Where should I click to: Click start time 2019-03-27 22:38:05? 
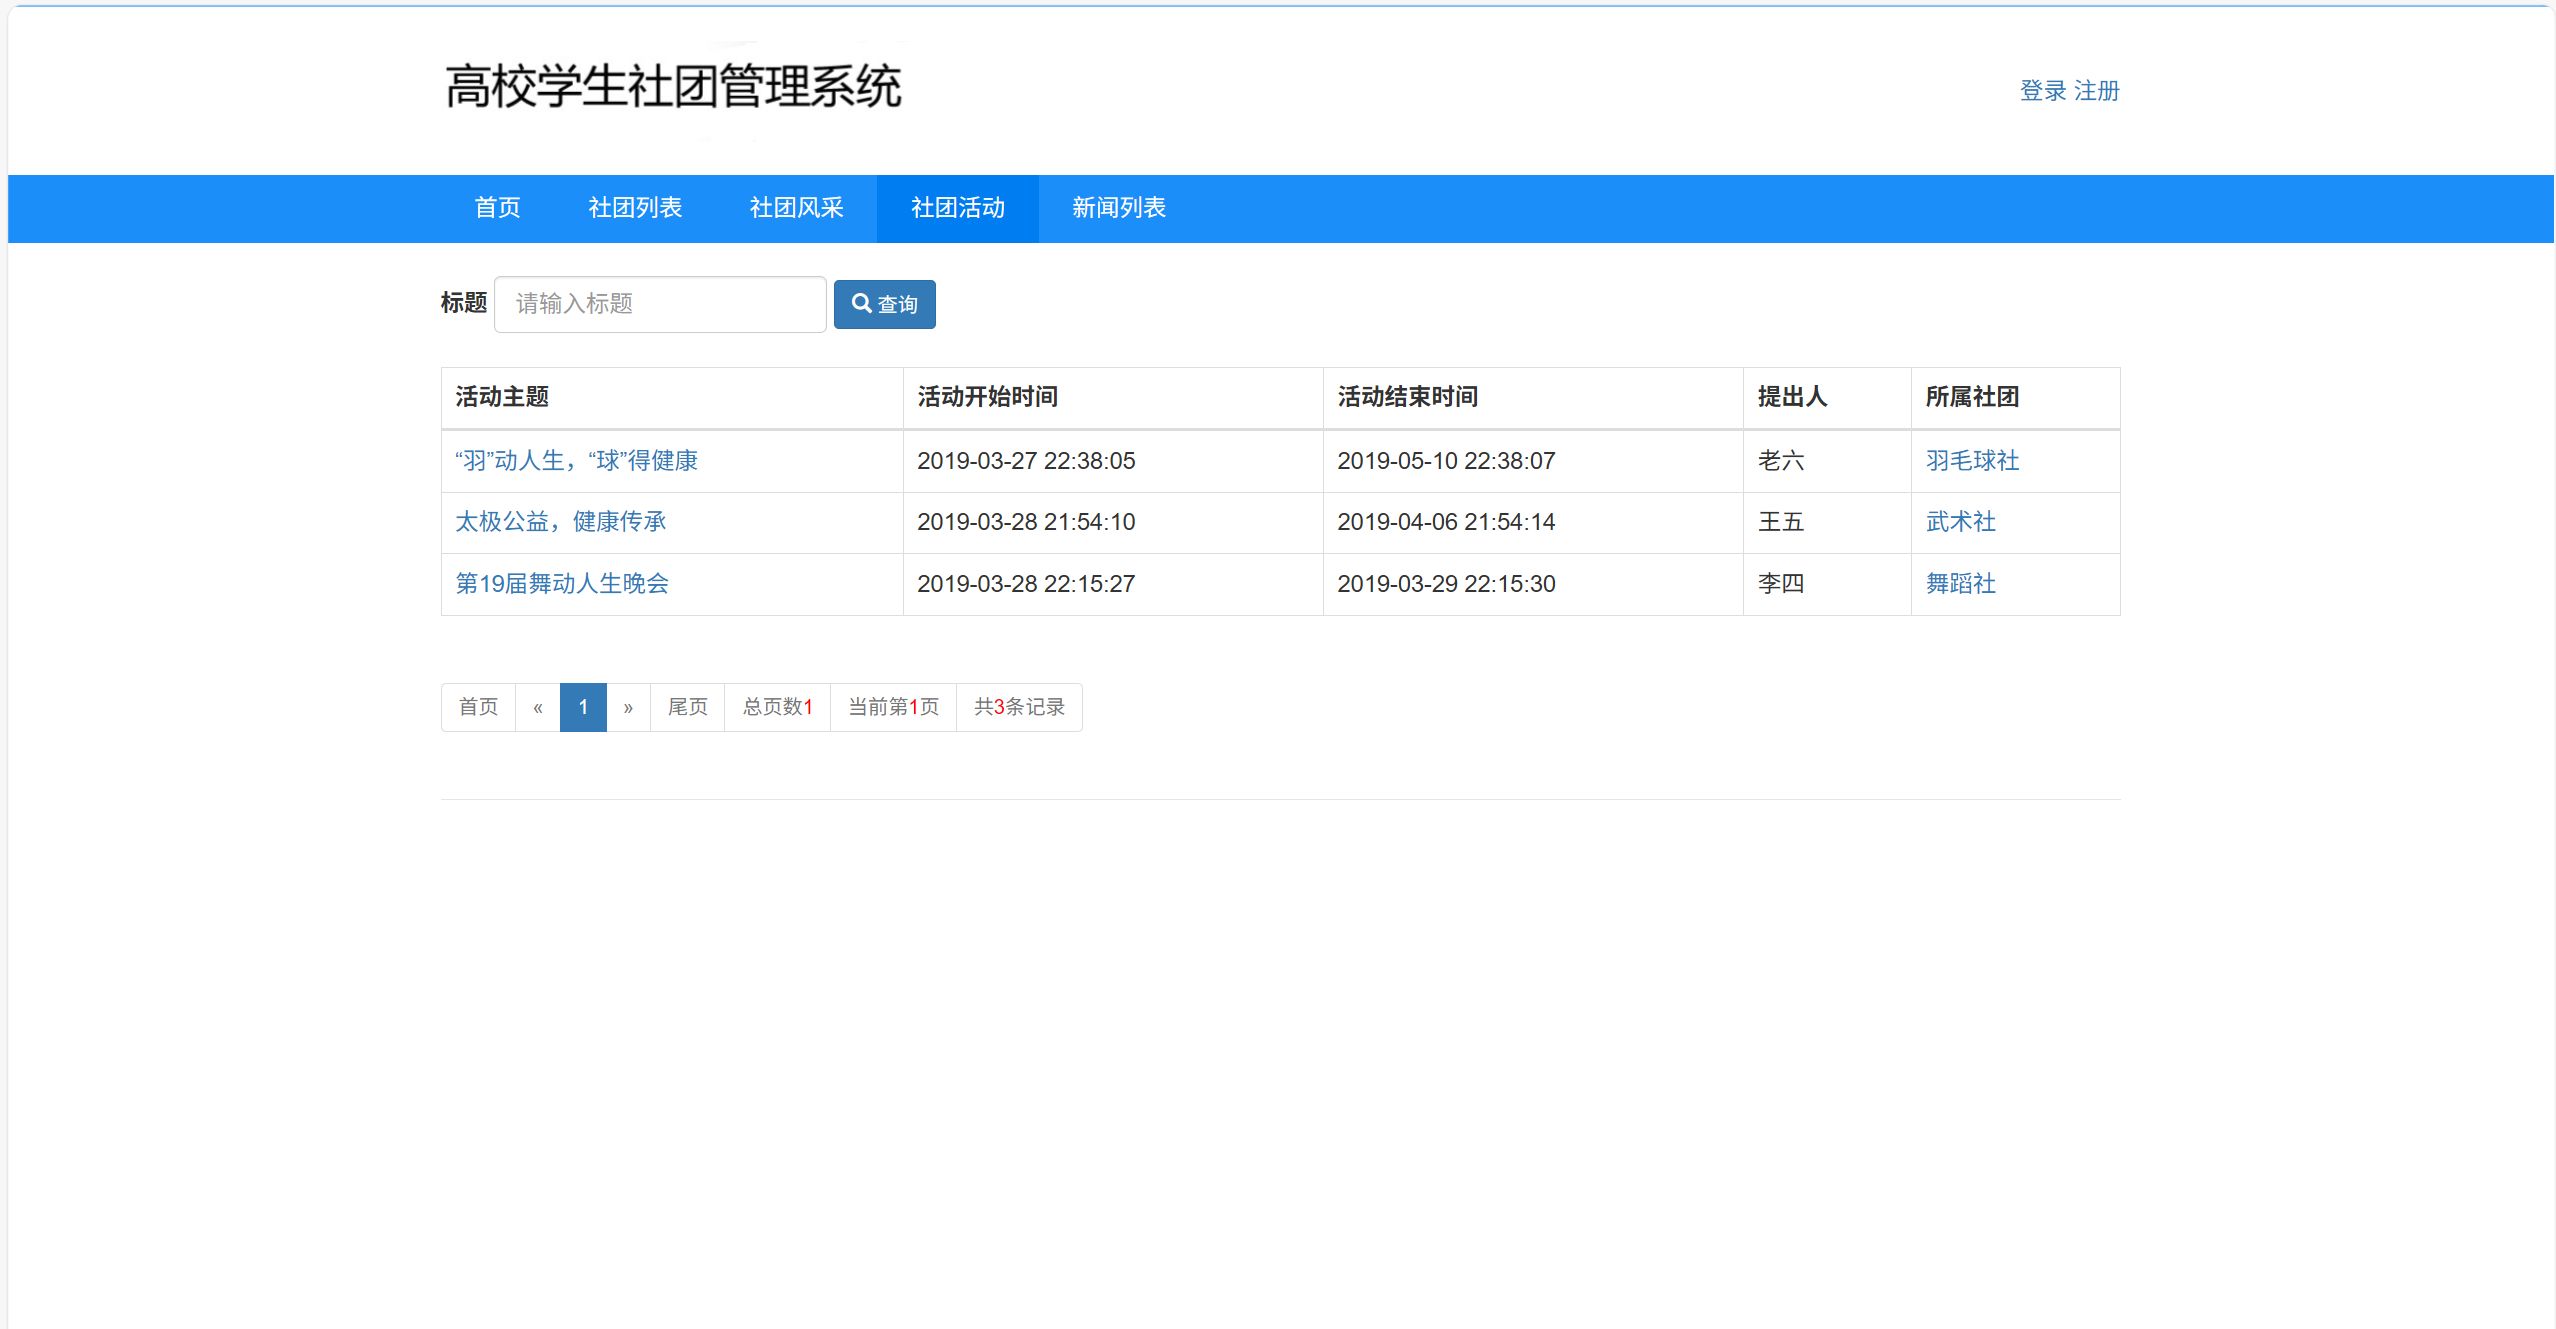click(x=1026, y=461)
